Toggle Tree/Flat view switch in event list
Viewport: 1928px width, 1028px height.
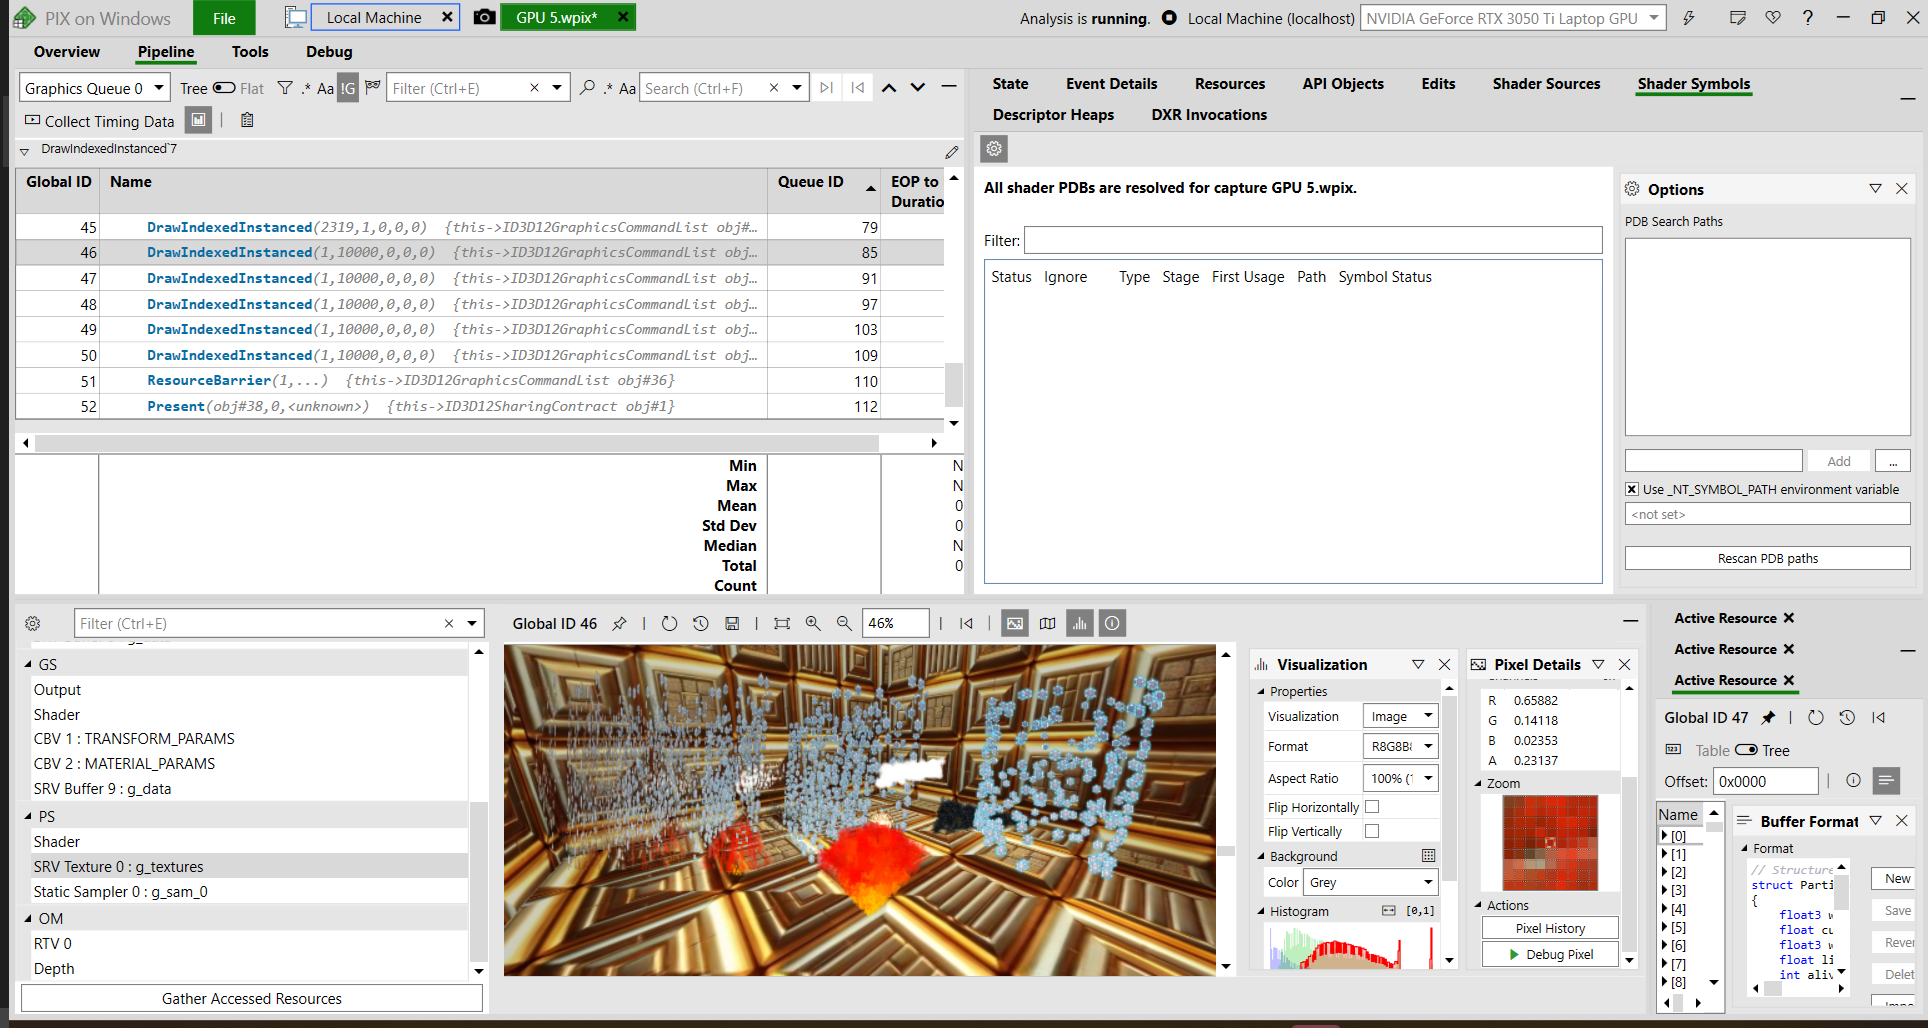pos(224,88)
